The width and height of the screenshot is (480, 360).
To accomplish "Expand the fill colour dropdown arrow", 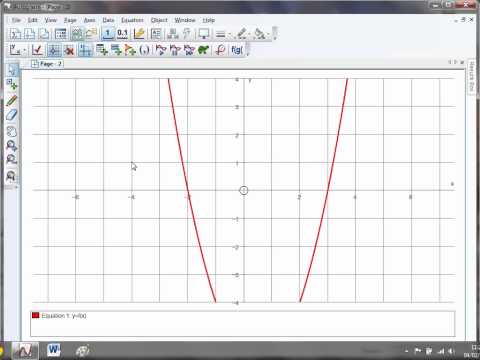I will pos(269,34).
